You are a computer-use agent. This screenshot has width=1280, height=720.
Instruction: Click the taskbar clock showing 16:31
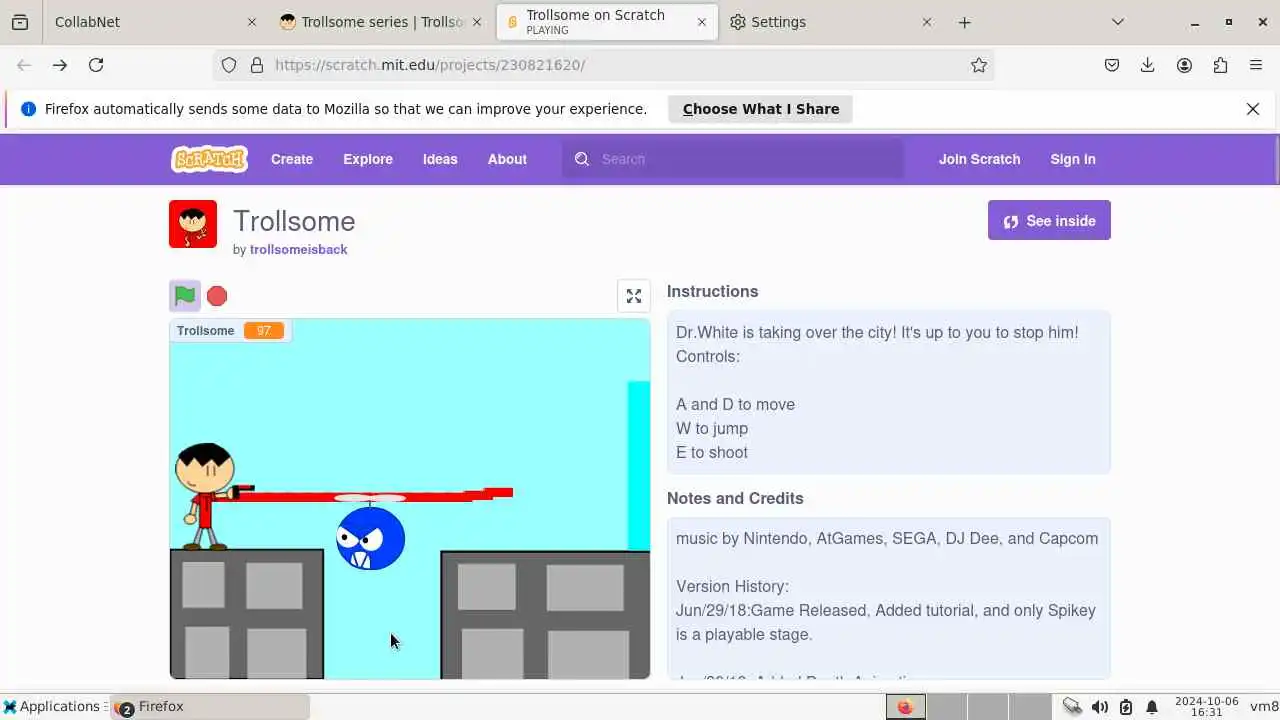click(1207, 707)
